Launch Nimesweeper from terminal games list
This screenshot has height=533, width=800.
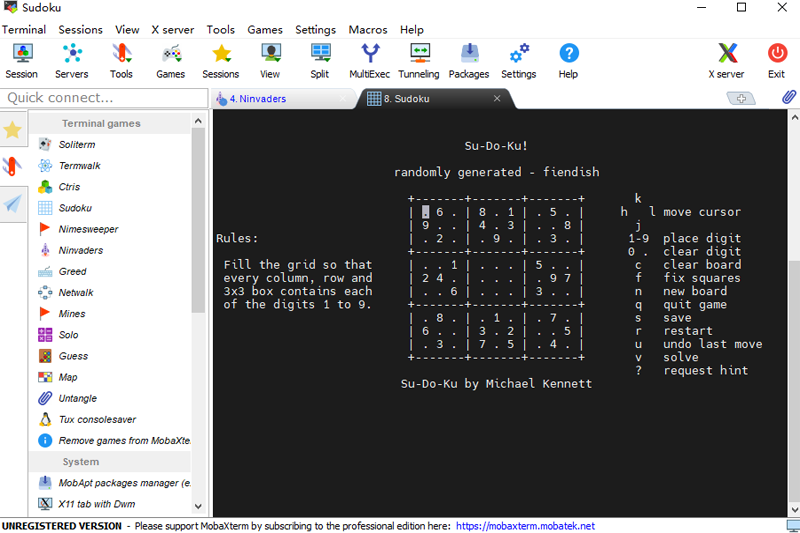pos(88,229)
